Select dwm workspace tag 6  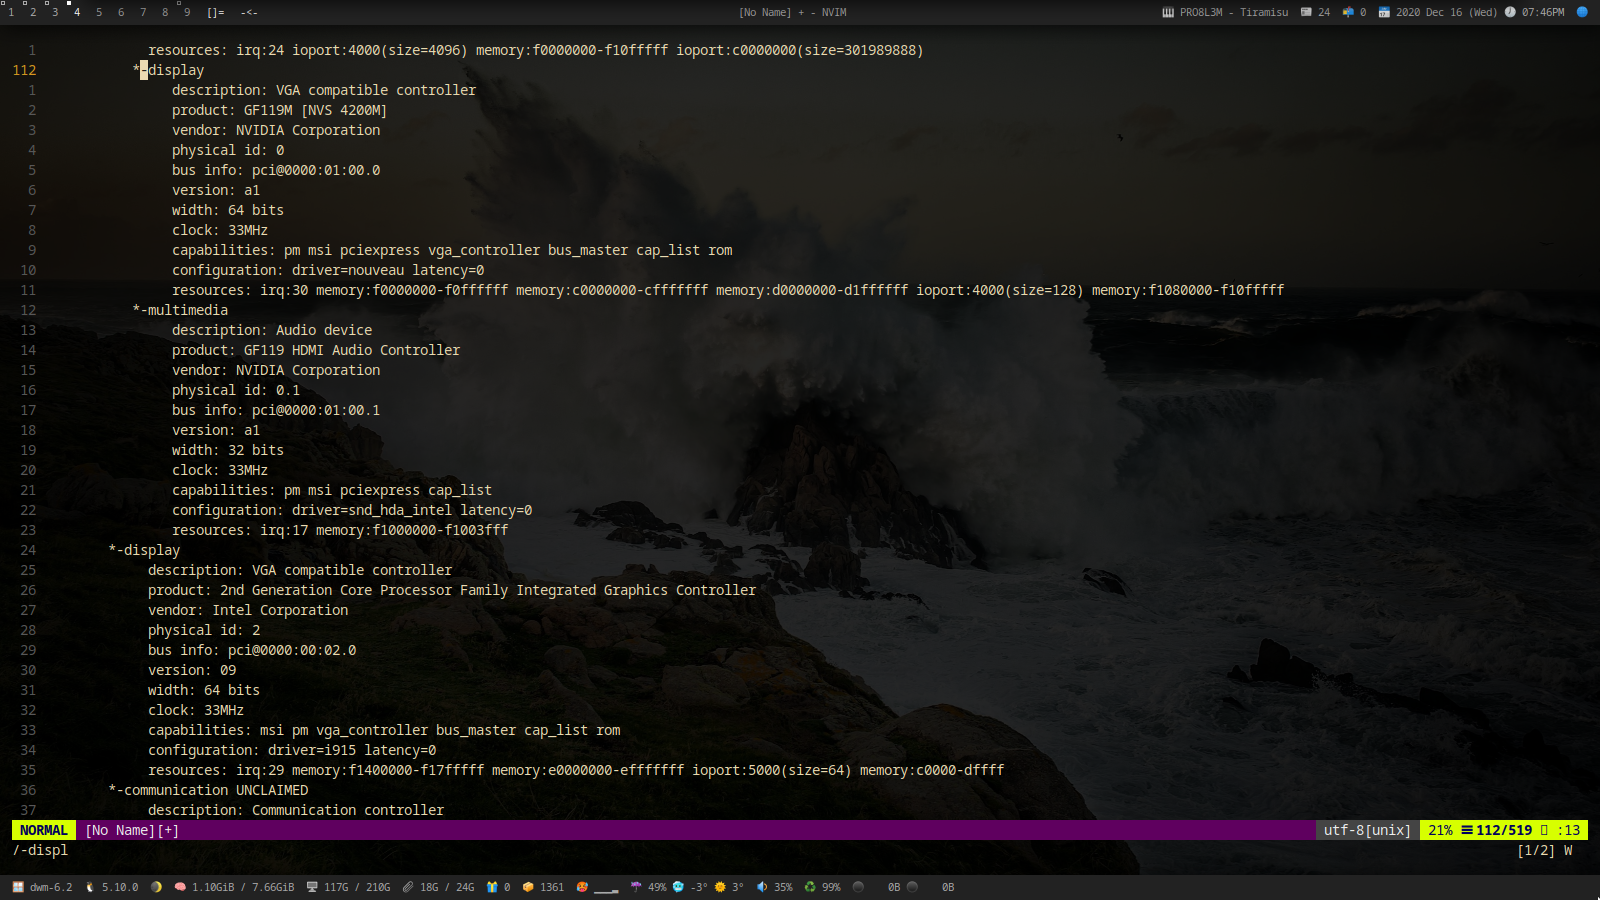click(x=121, y=12)
